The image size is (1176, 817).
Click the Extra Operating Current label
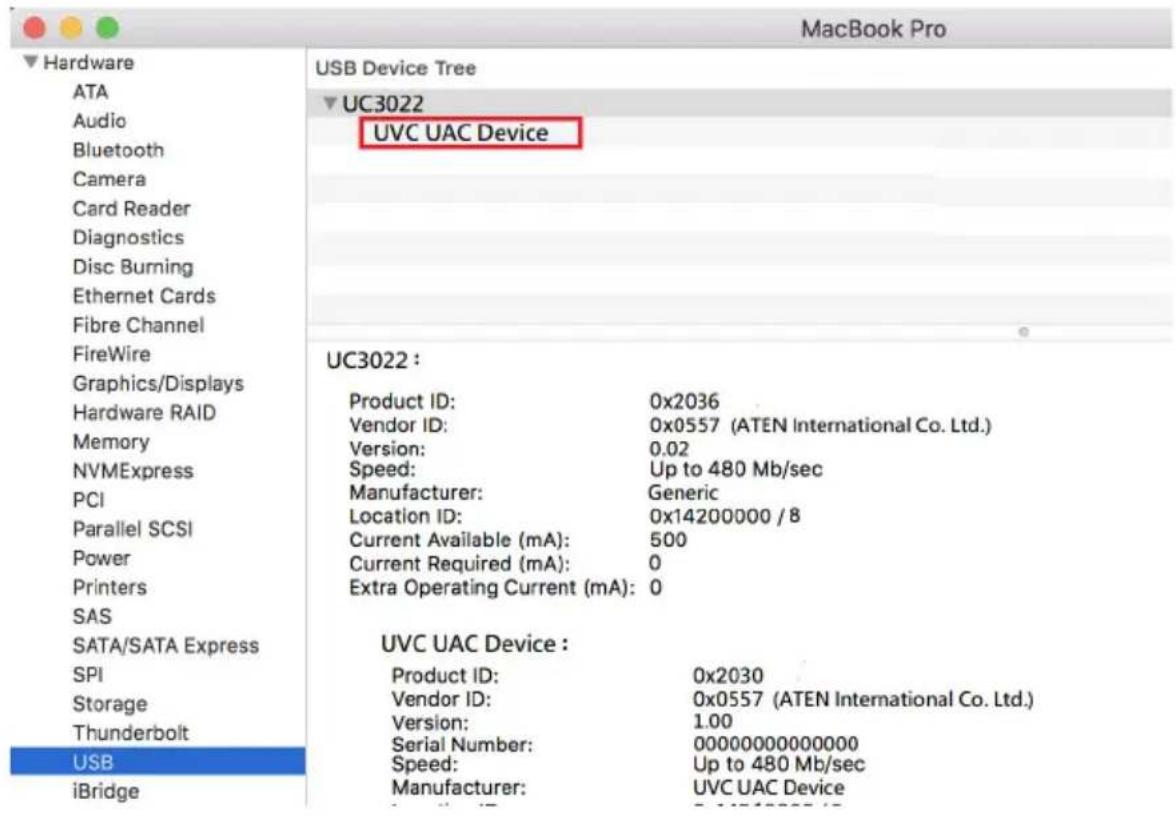tap(491, 587)
